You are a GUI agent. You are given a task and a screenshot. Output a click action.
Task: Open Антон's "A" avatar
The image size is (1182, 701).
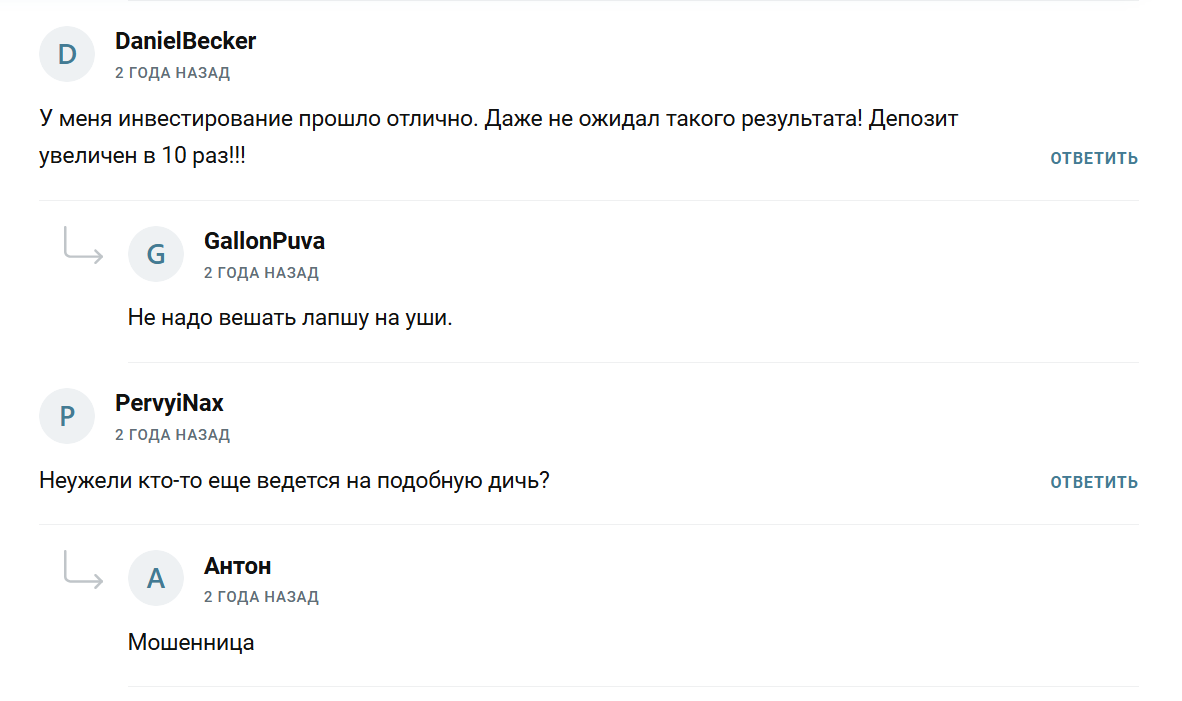coord(156,578)
